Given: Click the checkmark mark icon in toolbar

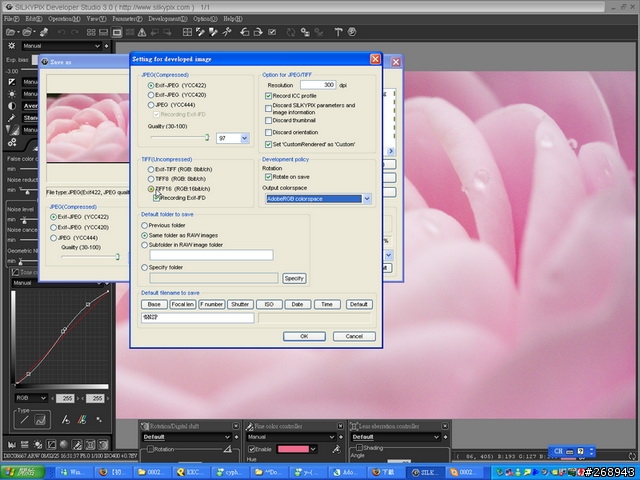Looking at the screenshot, I should tap(272, 32).
